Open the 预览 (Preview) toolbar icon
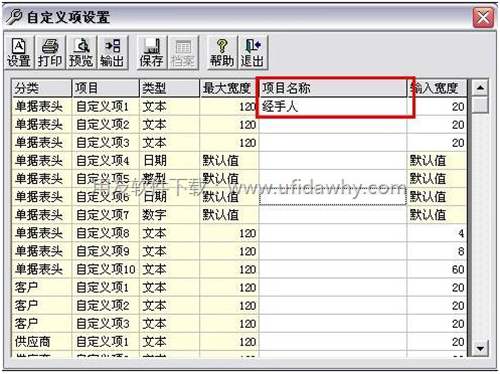Image resolution: width=500 pixels, height=374 pixels. (x=80, y=53)
